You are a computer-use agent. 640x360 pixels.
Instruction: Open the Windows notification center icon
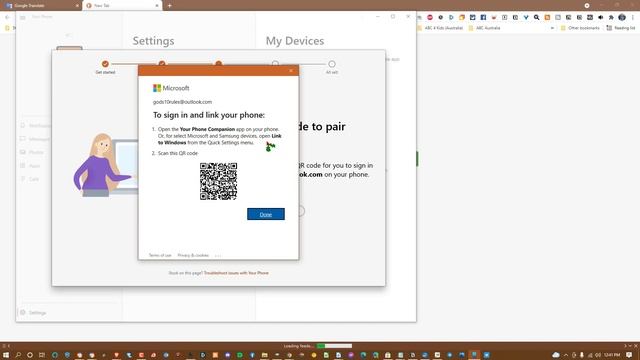click(x=629, y=355)
